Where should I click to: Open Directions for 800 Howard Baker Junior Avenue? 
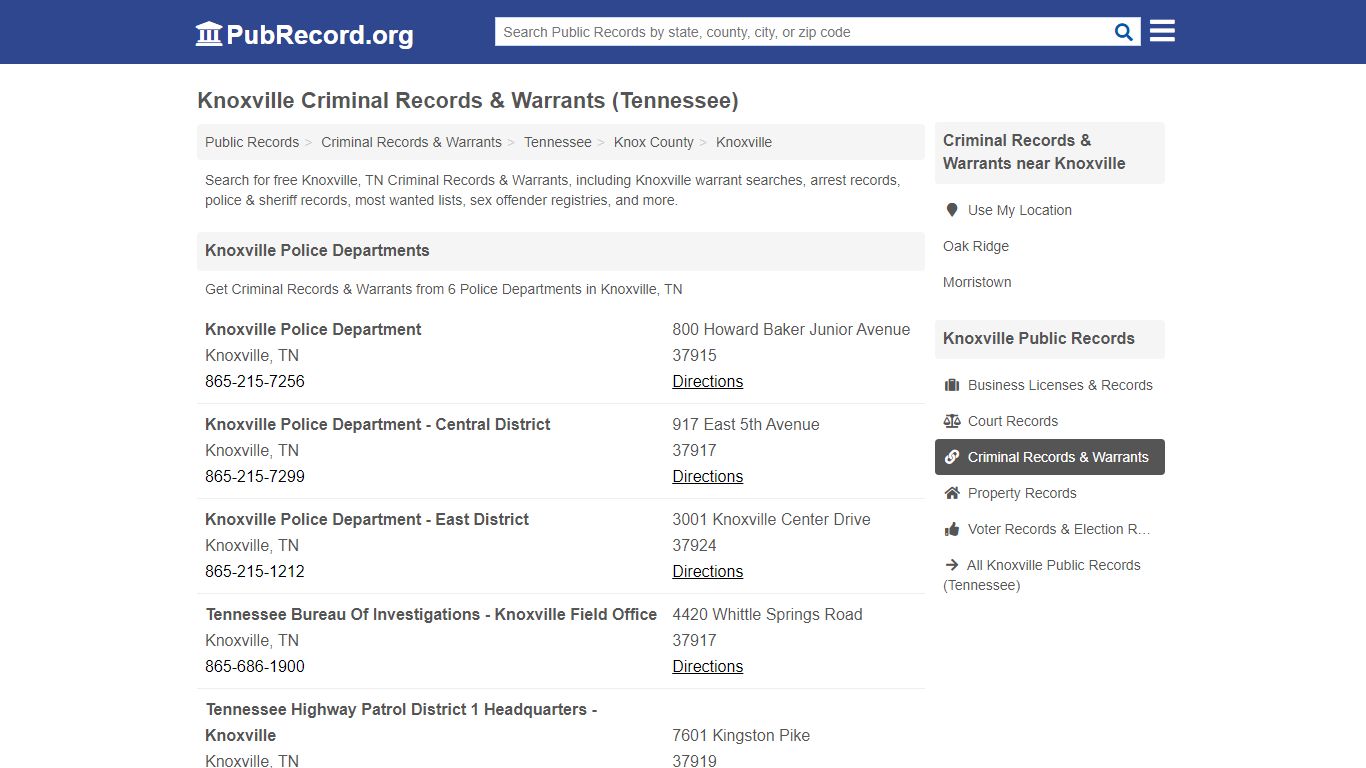click(708, 381)
